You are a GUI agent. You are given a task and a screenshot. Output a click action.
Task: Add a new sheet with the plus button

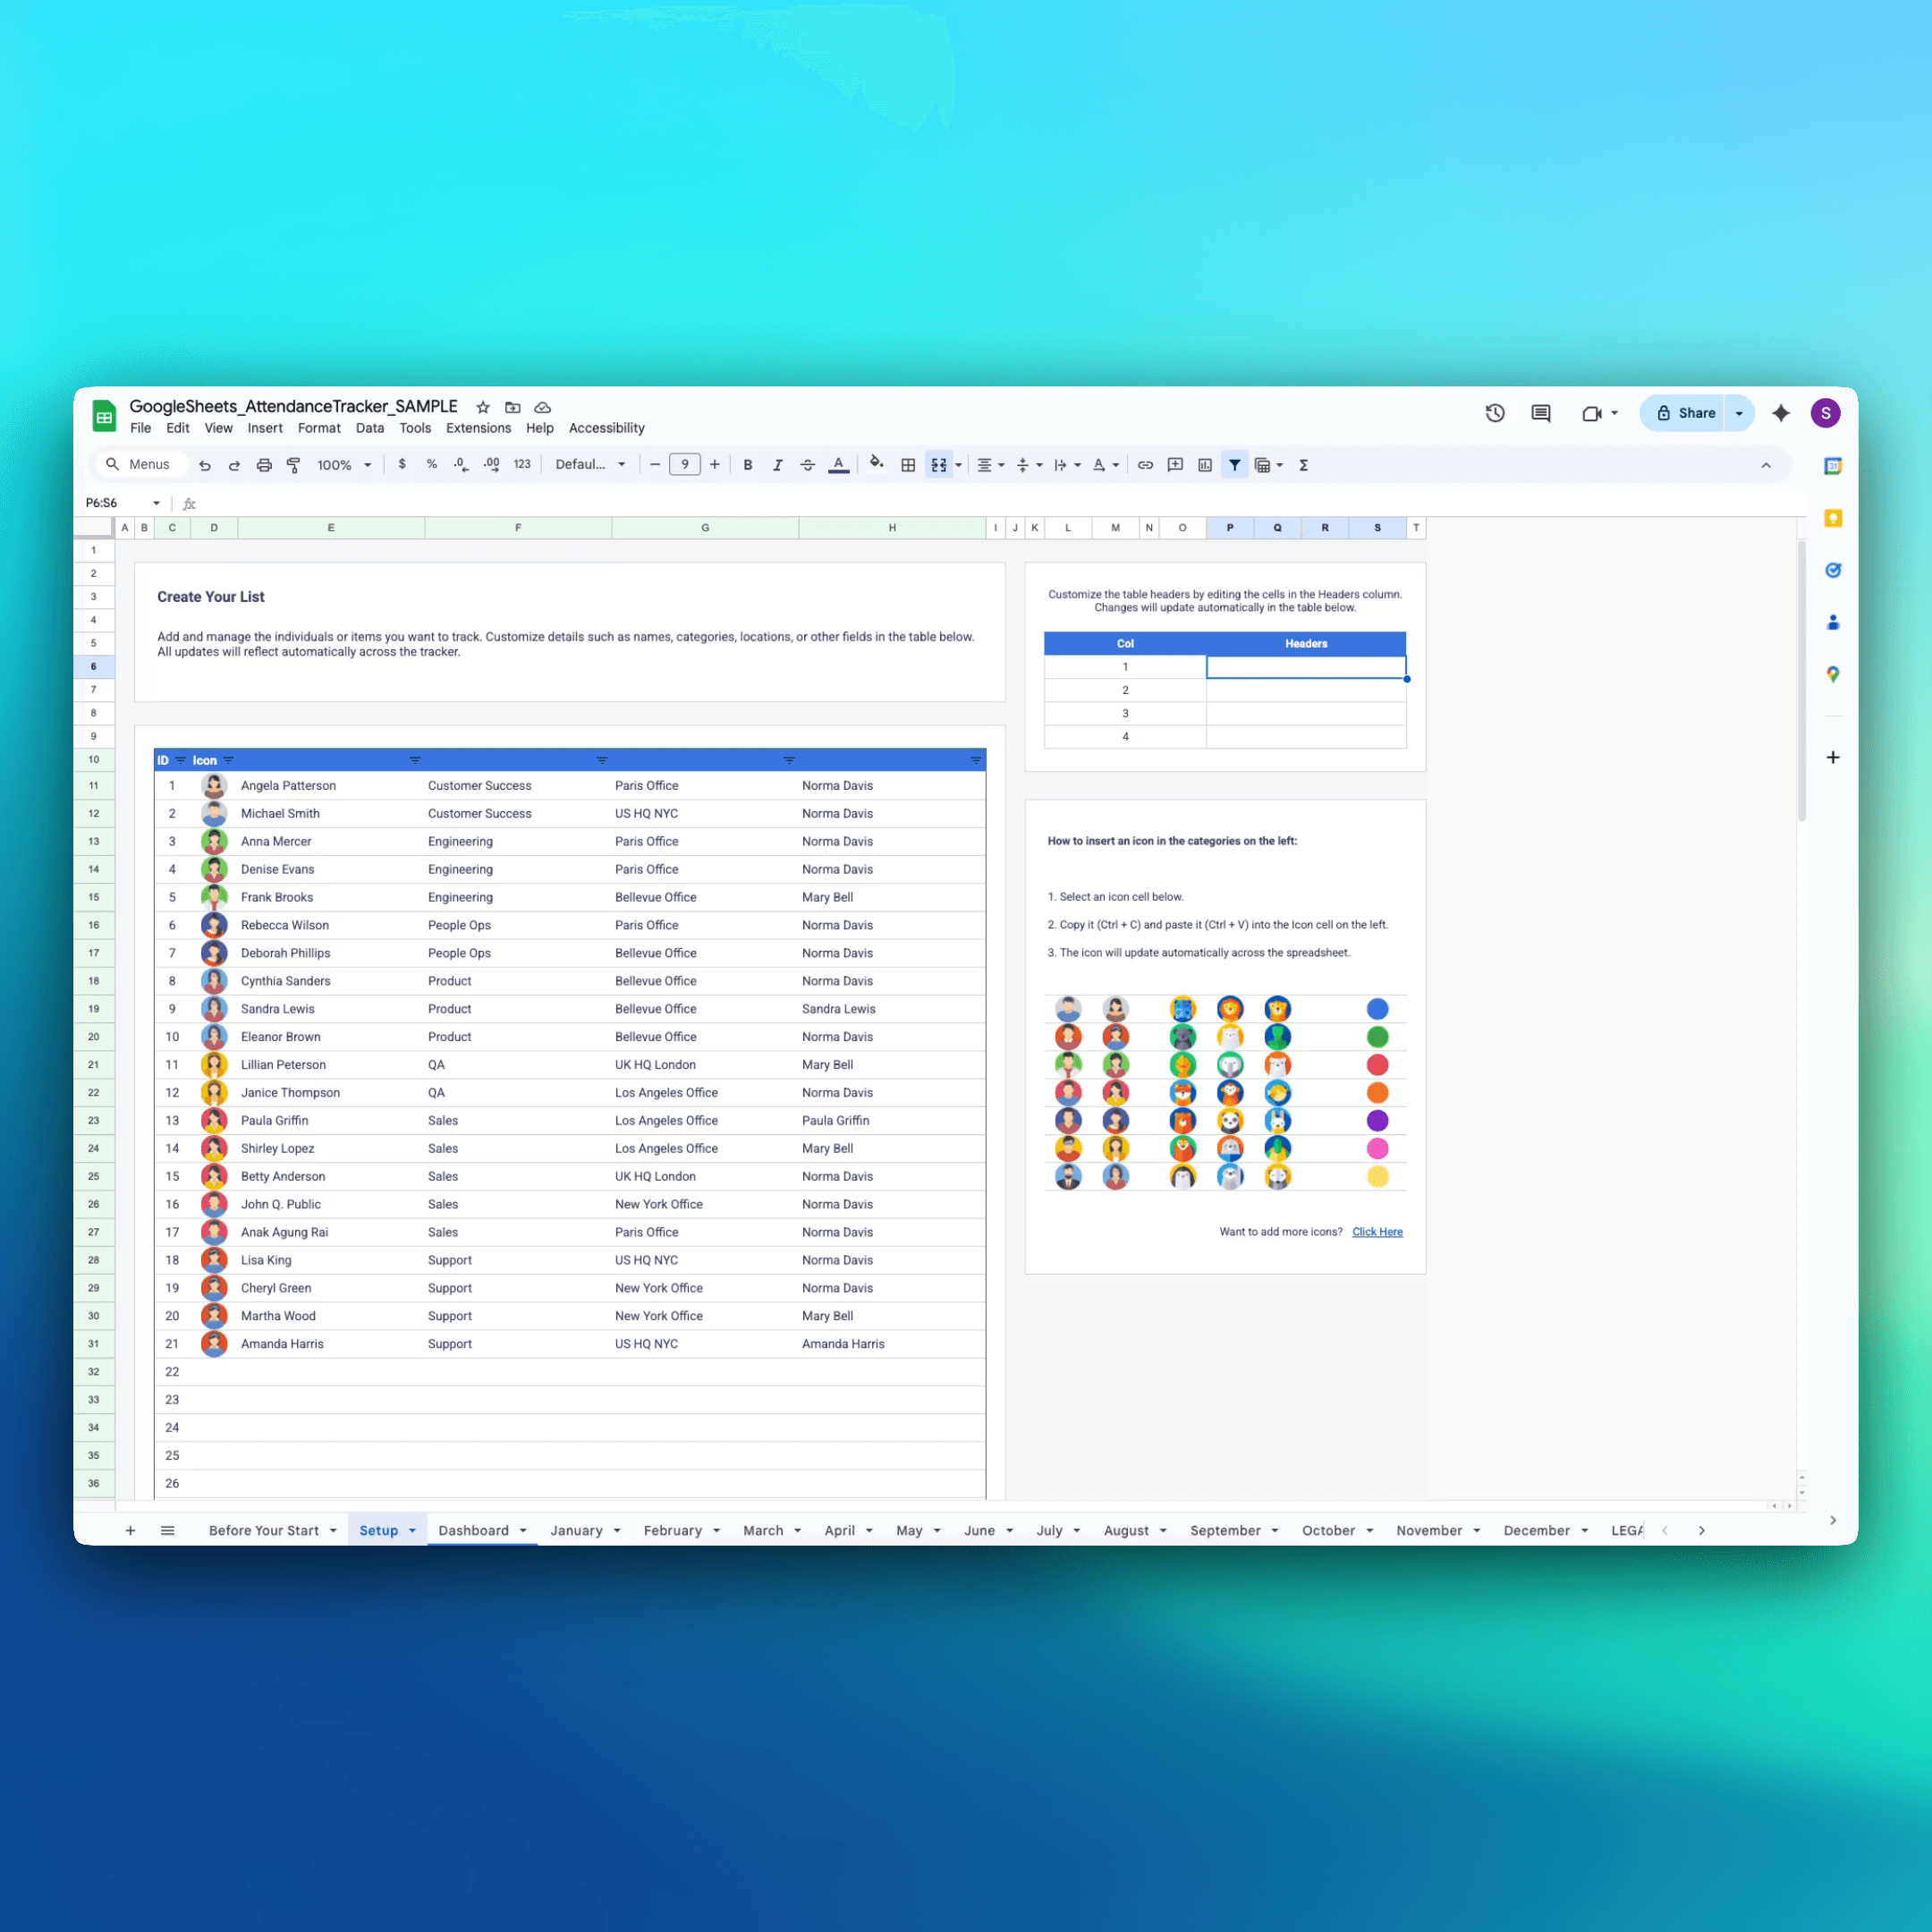tap(130, 1530)
